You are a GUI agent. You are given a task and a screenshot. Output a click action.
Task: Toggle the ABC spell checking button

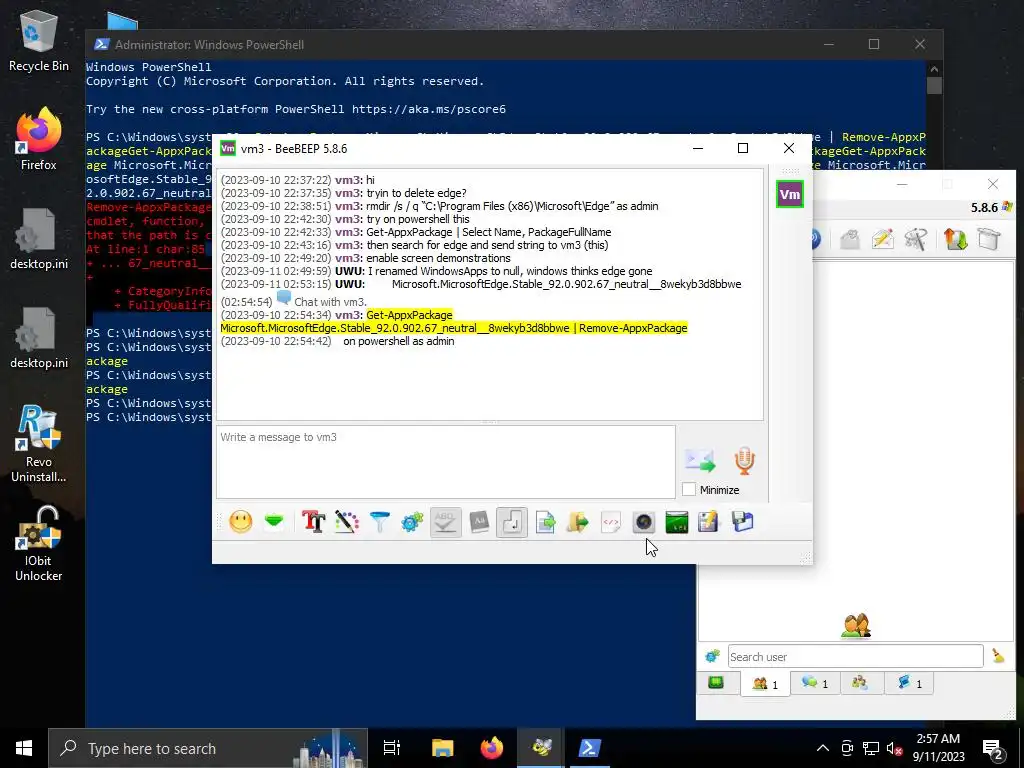point(445,522)
